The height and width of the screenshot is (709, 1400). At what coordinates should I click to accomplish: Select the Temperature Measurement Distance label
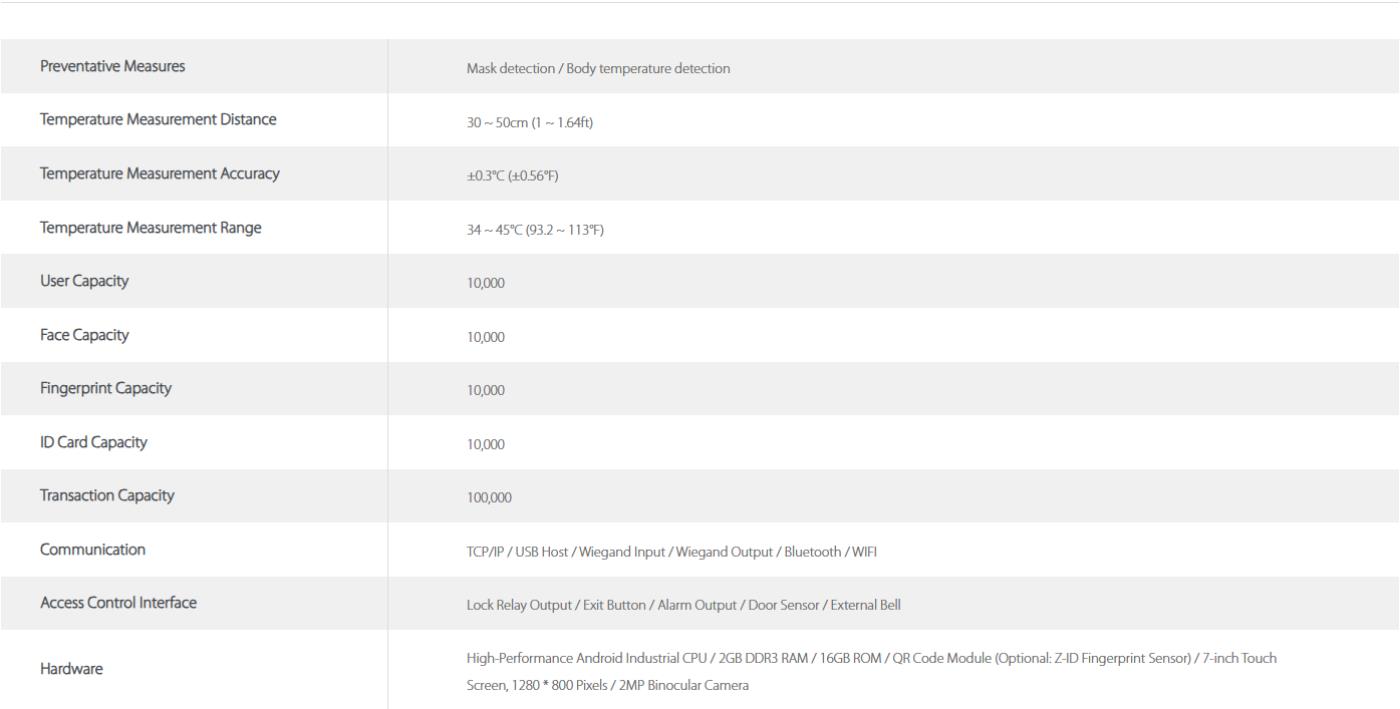pyautogui.click(x=158, y=120)
